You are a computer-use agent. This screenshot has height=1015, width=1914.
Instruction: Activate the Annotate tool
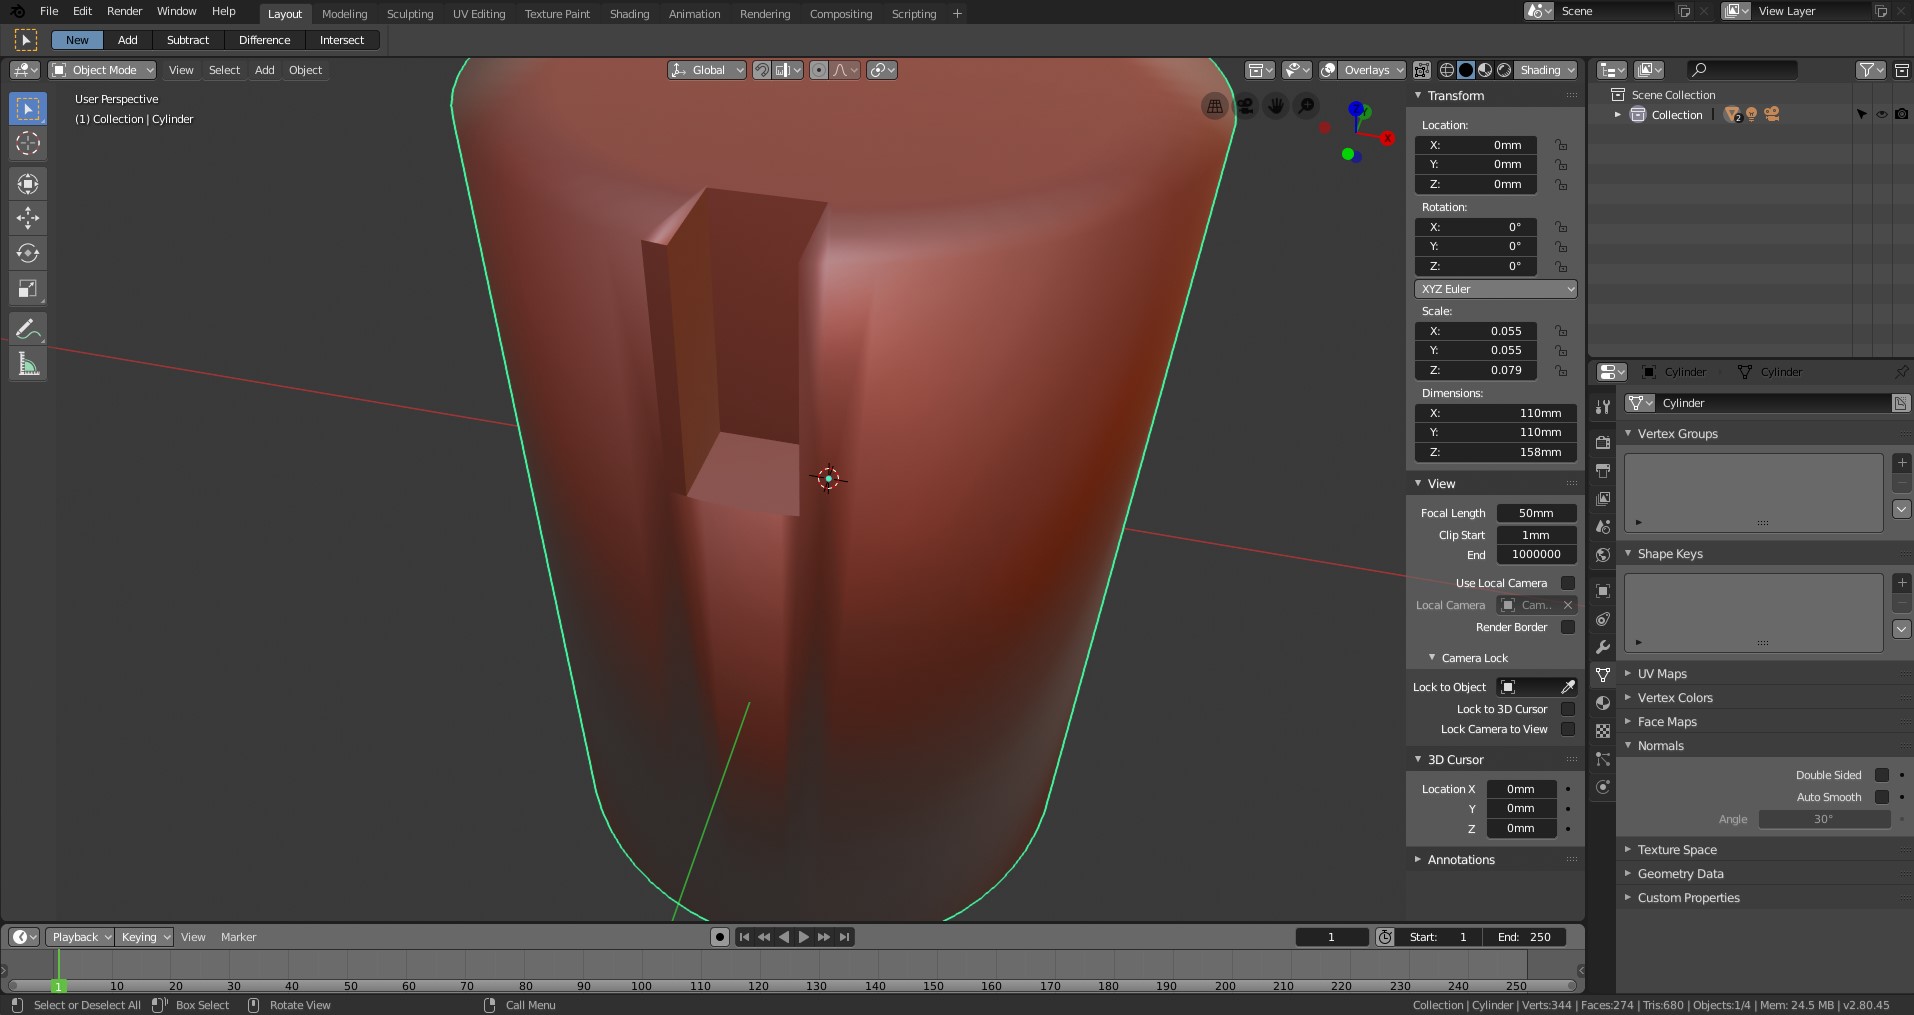pos(28,329)
